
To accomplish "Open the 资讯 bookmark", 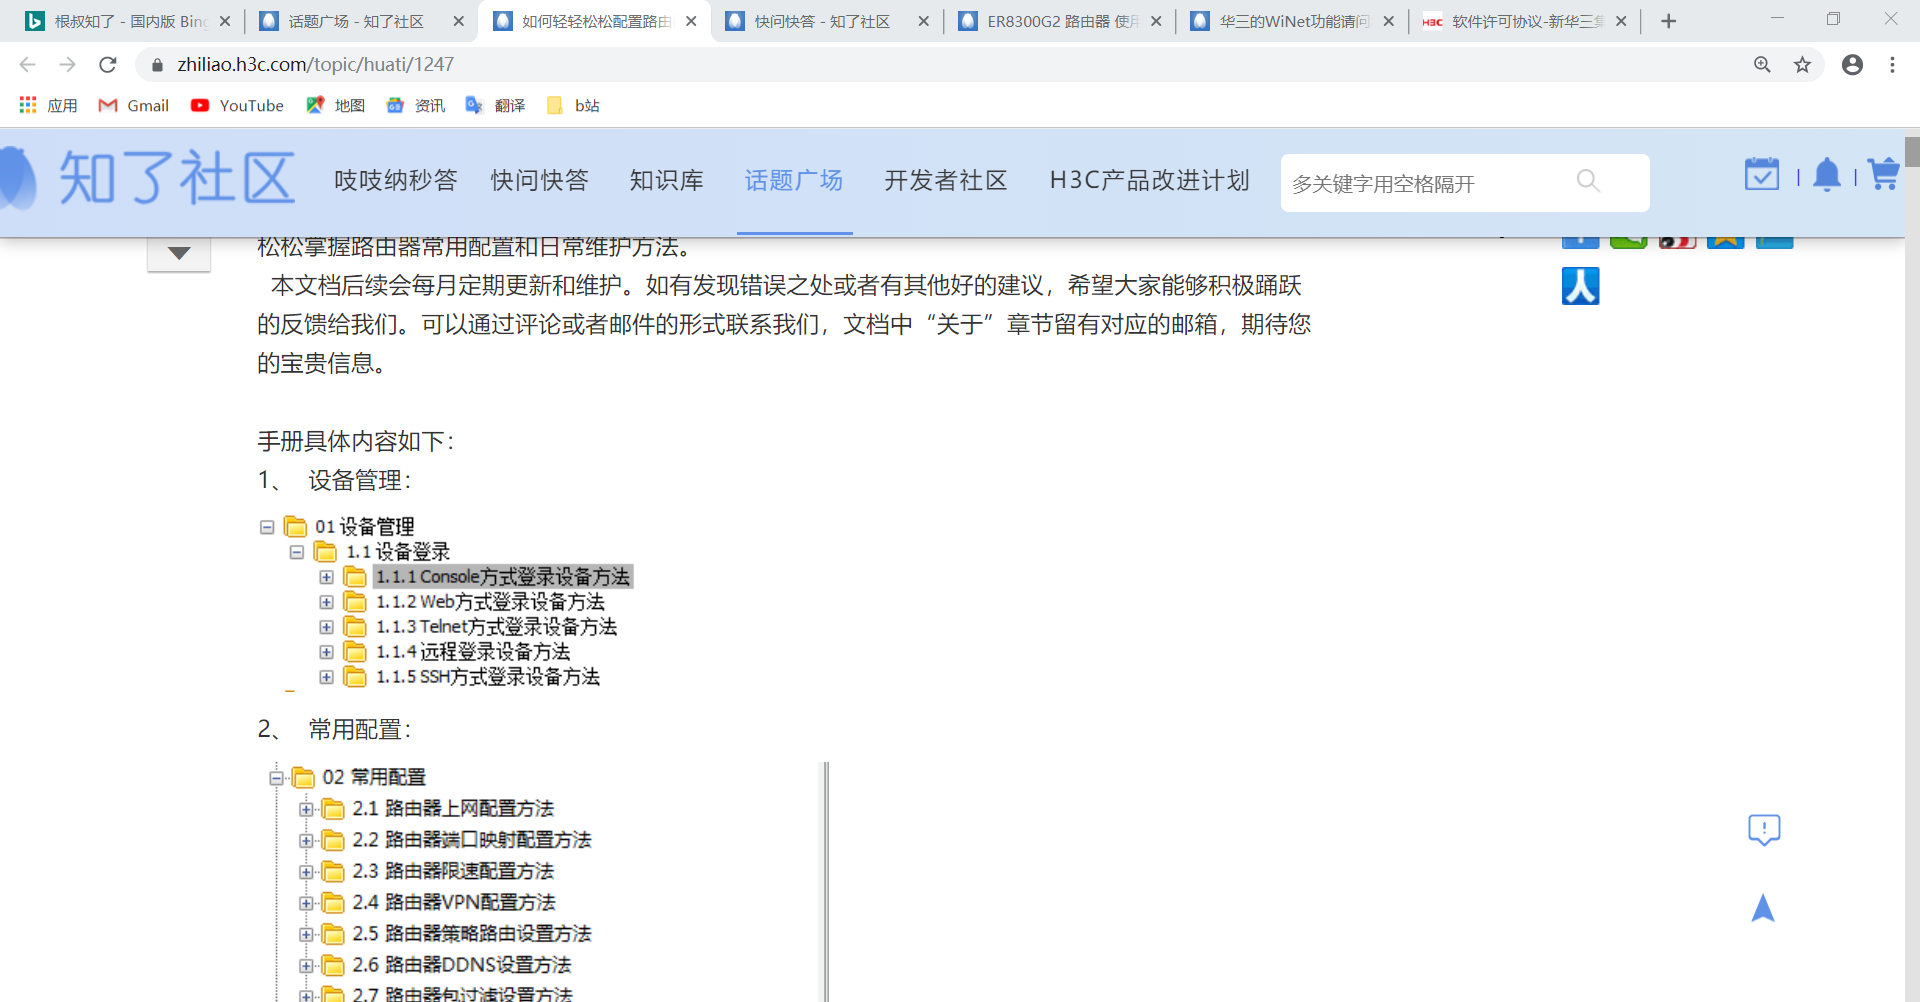I will pyautogui.click(x=415, y=105).
